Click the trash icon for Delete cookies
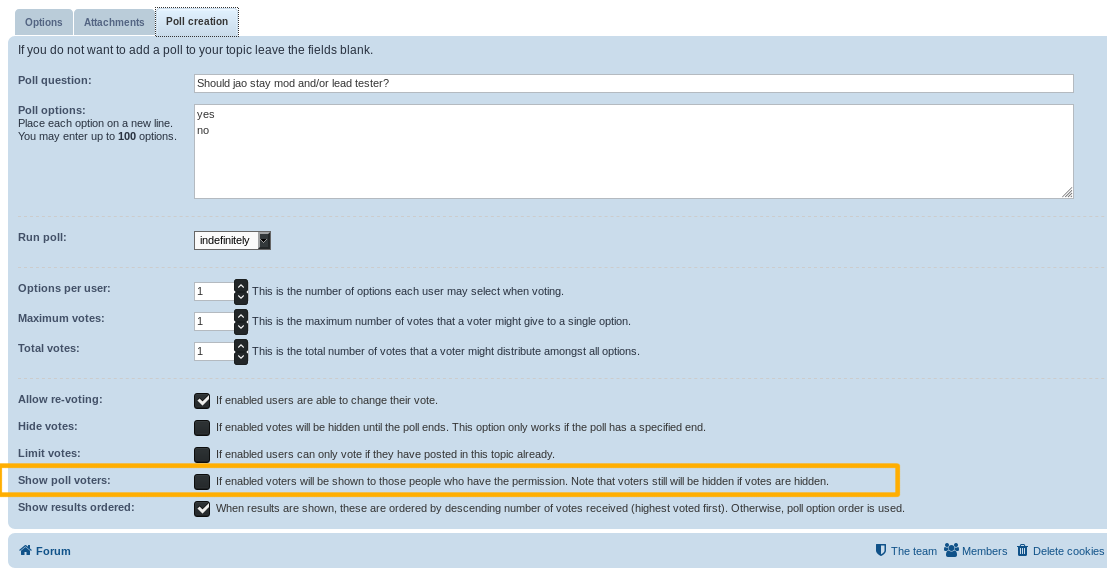Screen dimensions: 1107x579 click(1022, 550)
